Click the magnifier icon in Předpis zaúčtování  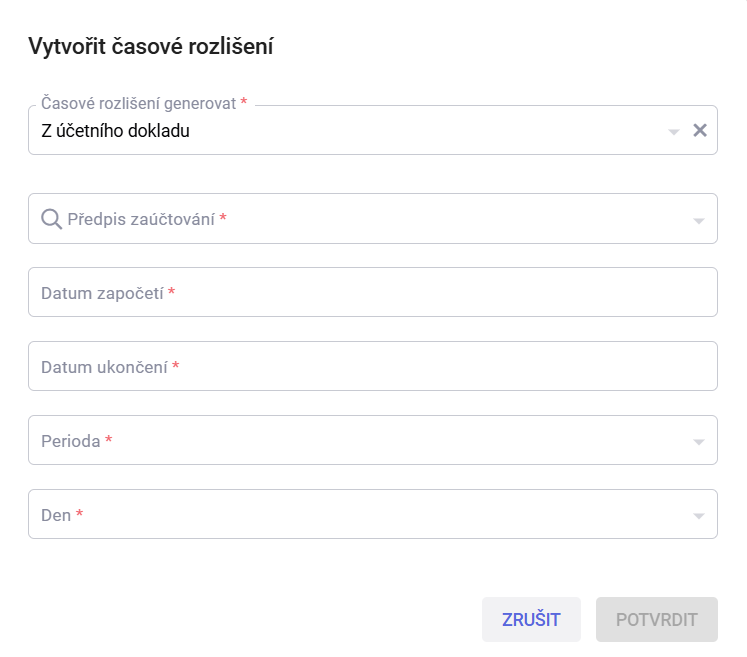51,219
